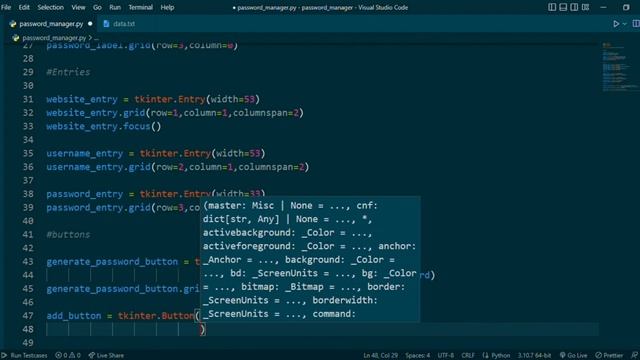Toggle the primary side bar layout icon
The width and height of the screenshot is (640, 360).
pos(552,7)
